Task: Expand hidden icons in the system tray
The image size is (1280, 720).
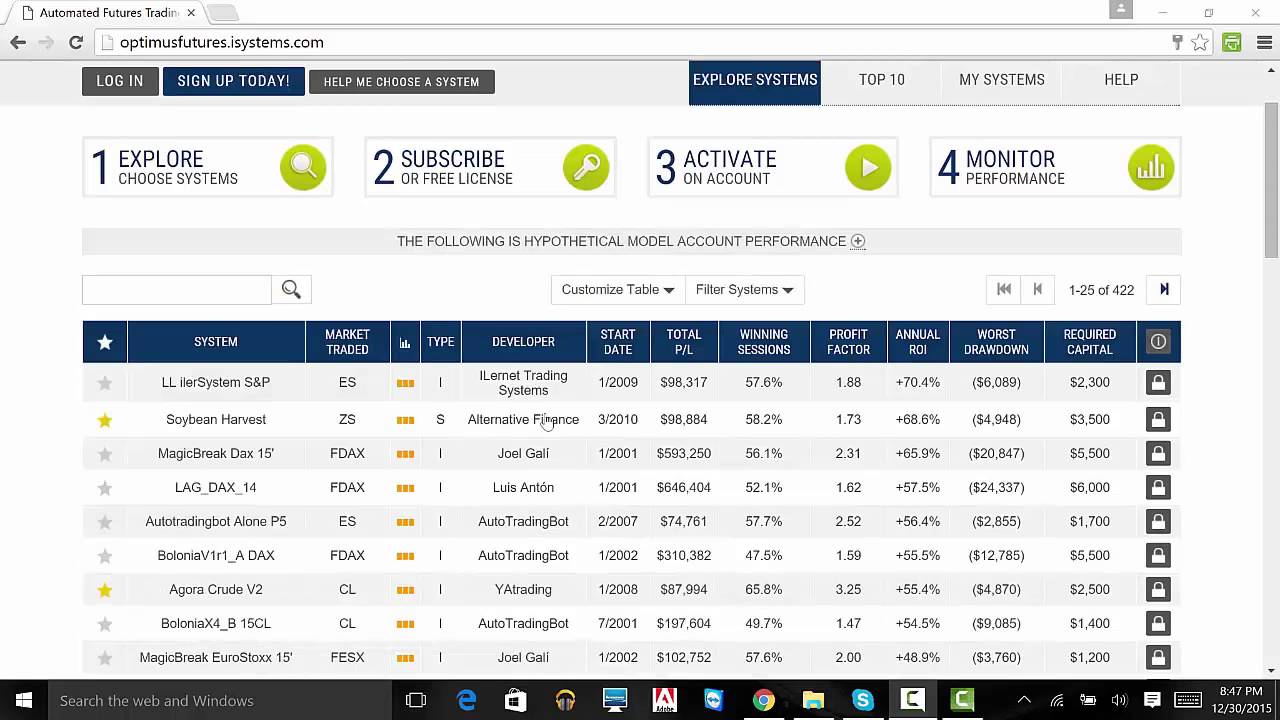Action: (1024, 700)
